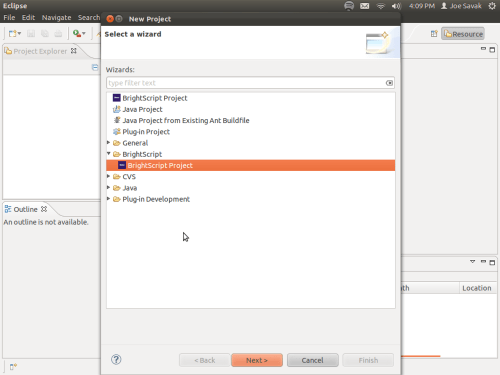Open the bottom panel view menu

pyautogui.click(x=472, y=262)
